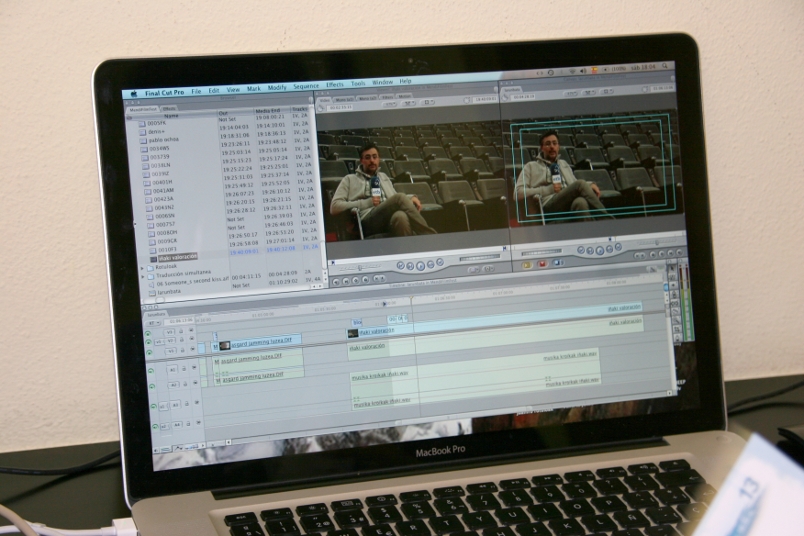Open the Edit menu
The image size is (804, 536).
point(214,90)
